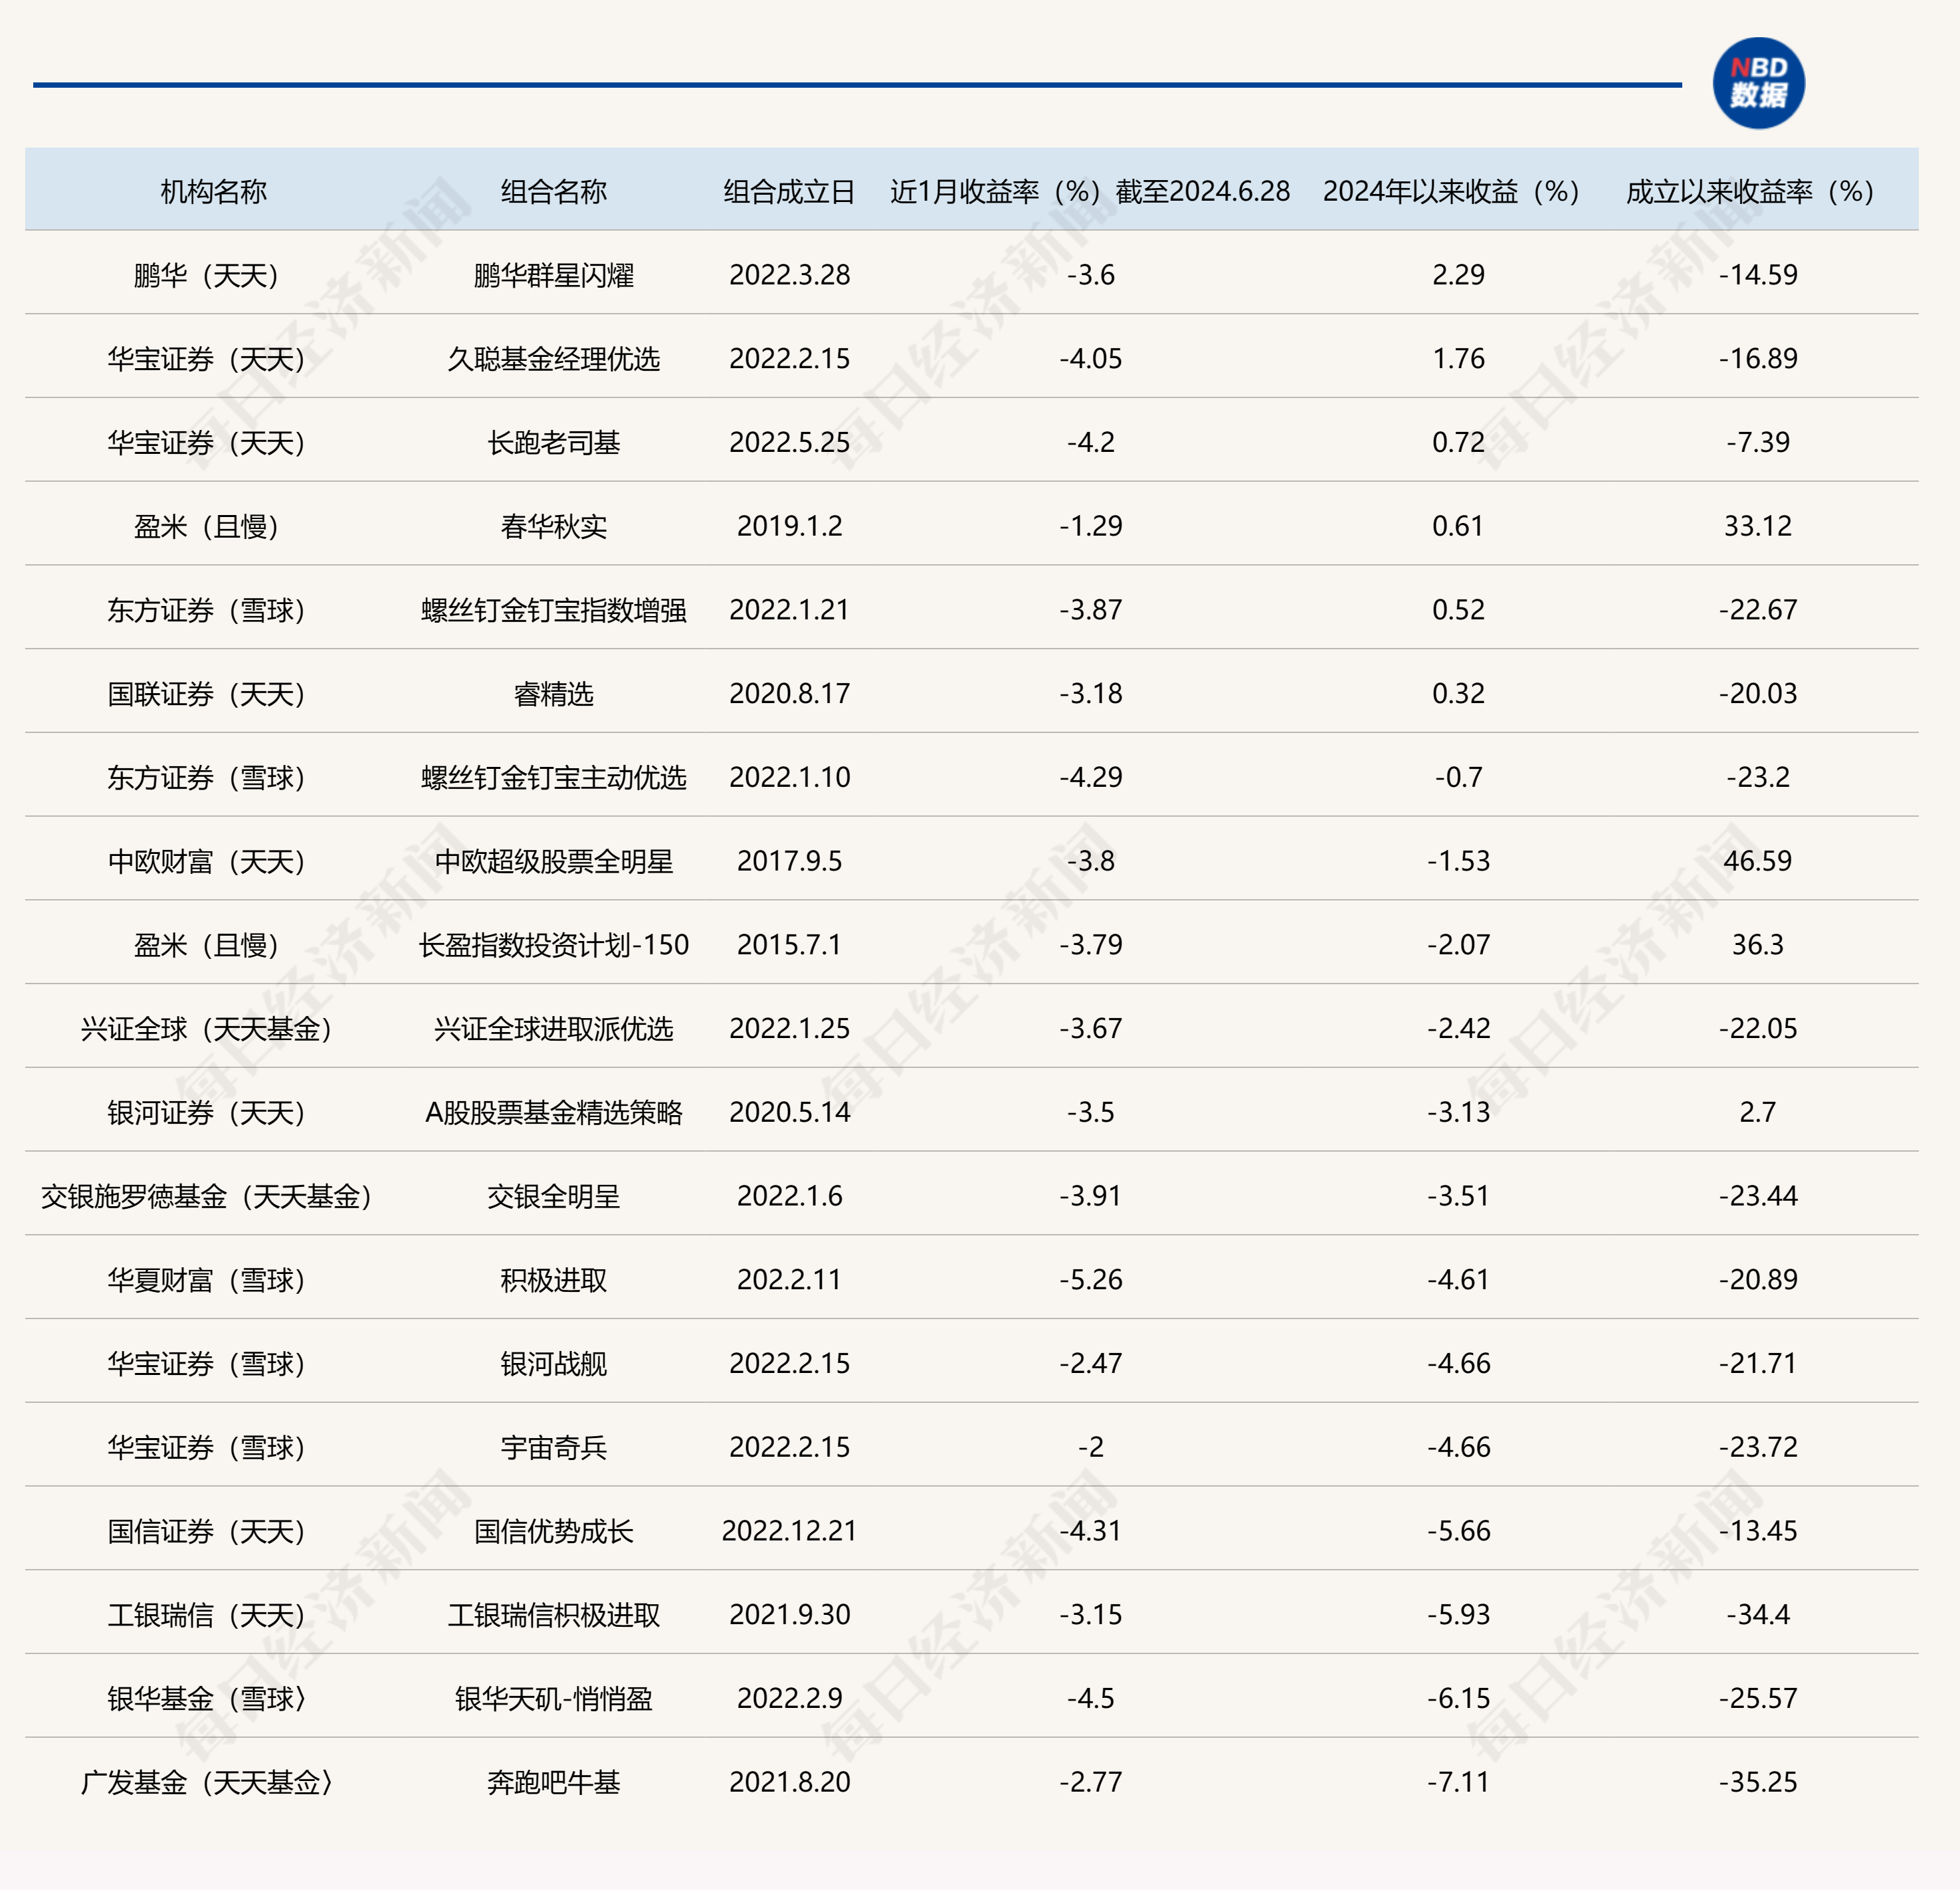This screenshot has width=1960, height=1890.
Task: Select 中欧财富（天天） institution cell
Action: tap(206, 861)
